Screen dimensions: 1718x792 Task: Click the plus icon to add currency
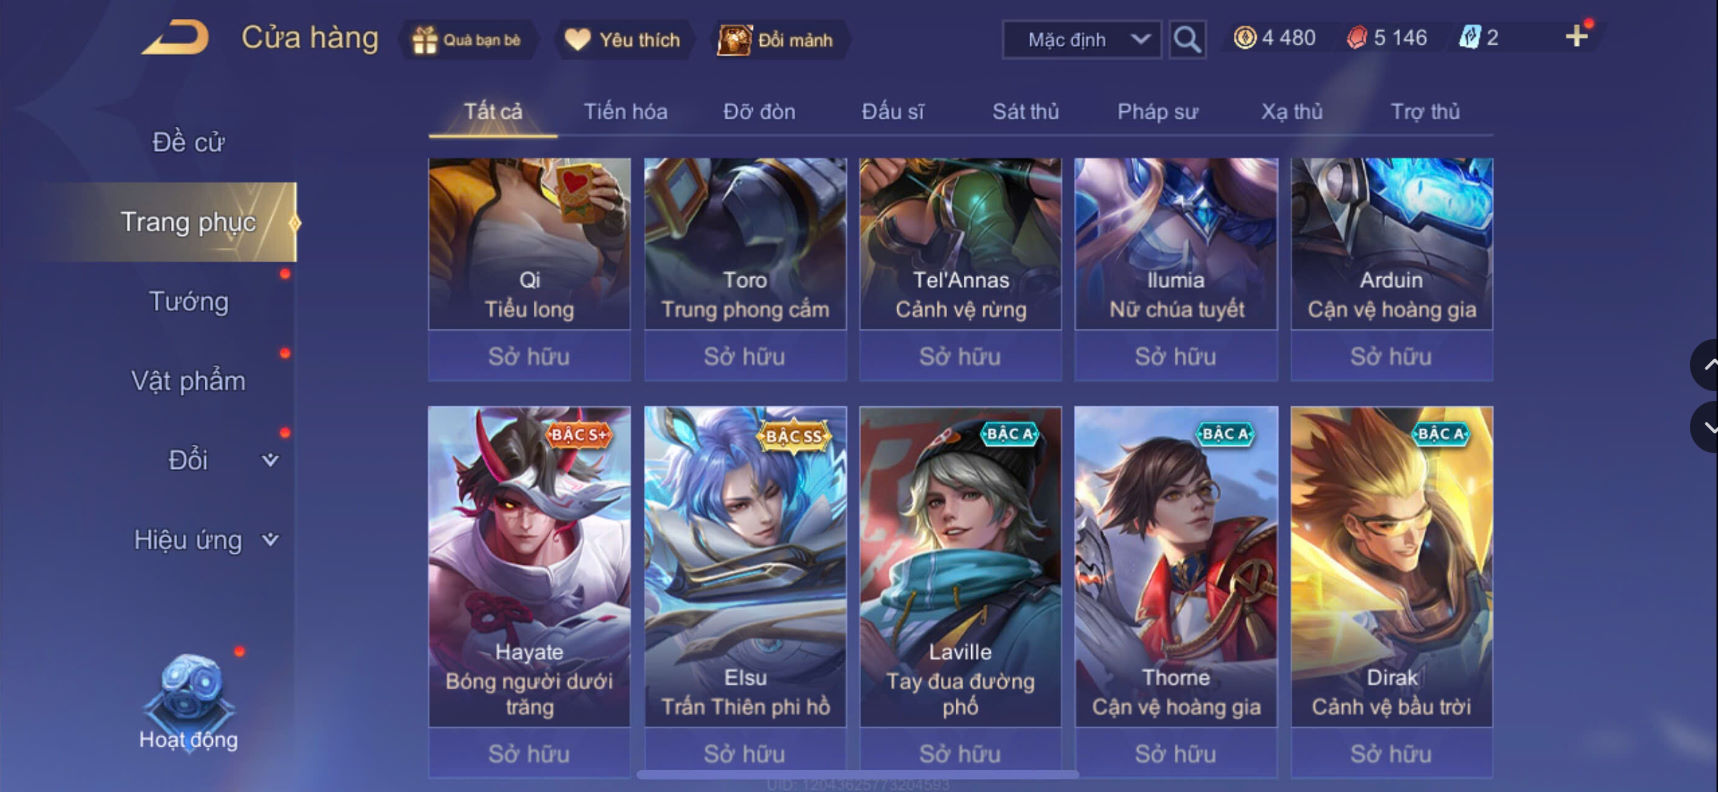(x=1577, y=36)
